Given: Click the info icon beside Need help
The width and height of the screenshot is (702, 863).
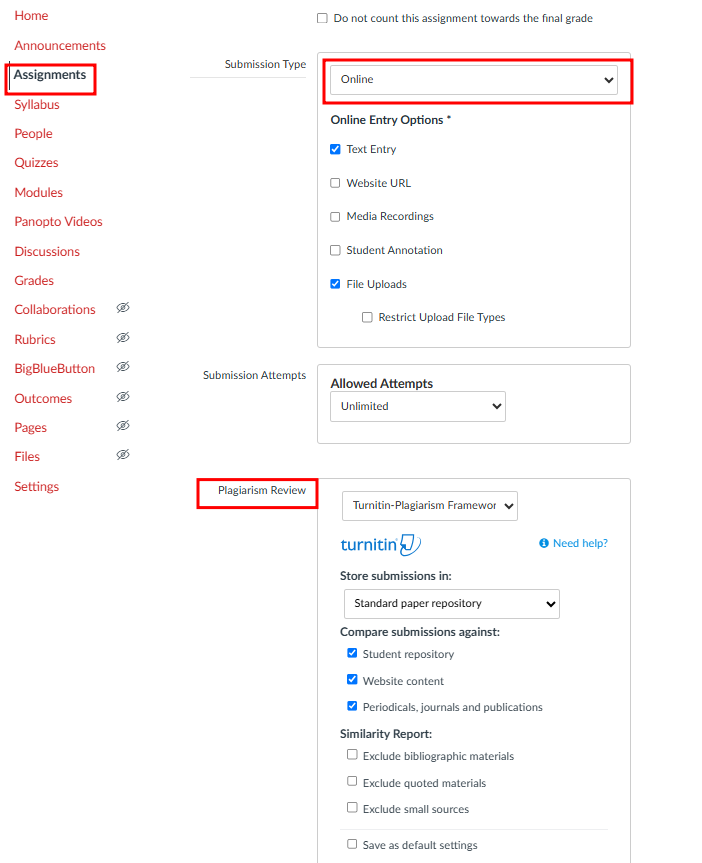Looking at the screenshot, I should (544, 543).
